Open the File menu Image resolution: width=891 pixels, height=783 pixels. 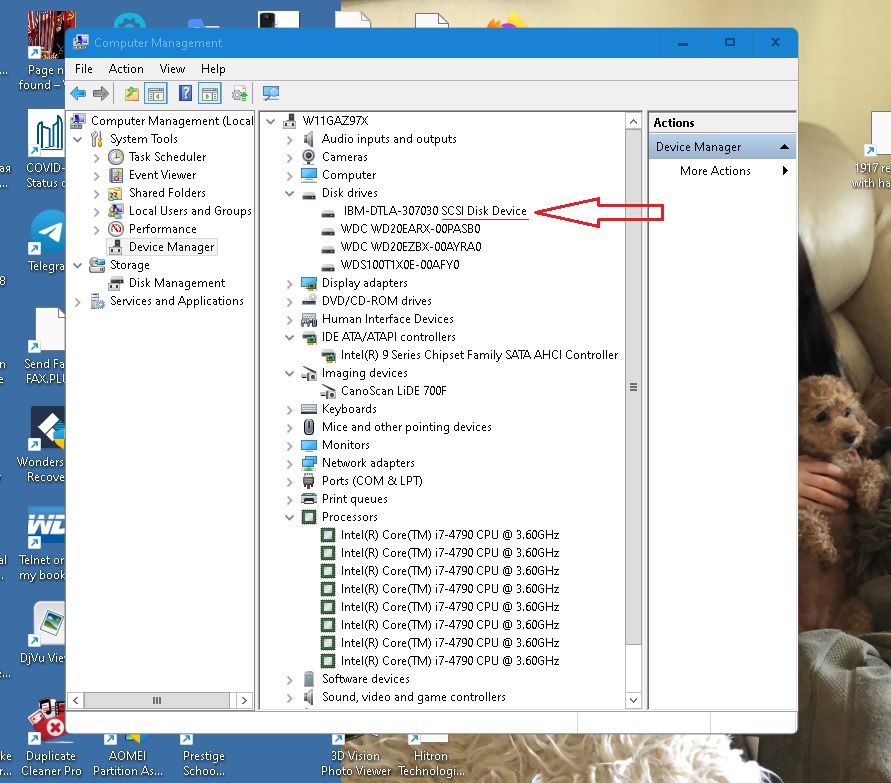pos(84,69)
